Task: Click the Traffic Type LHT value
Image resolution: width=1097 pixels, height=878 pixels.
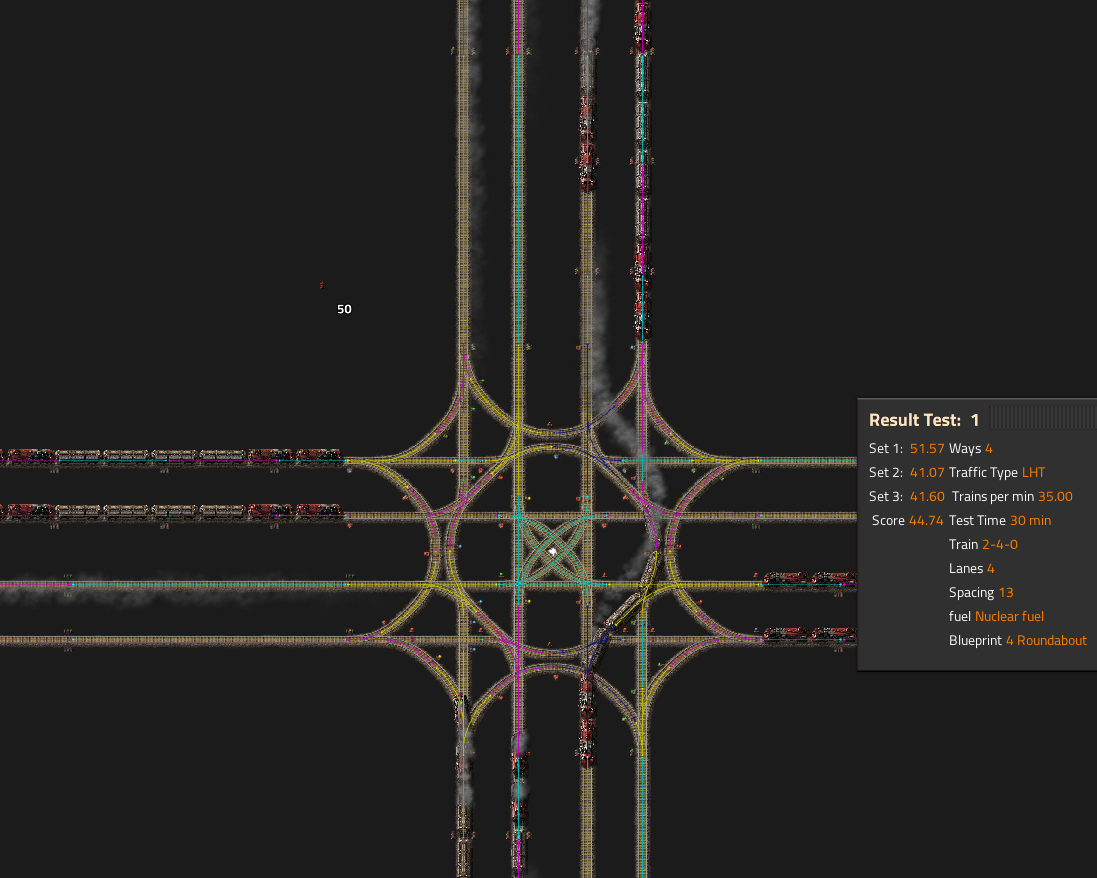Action: 1033,472
